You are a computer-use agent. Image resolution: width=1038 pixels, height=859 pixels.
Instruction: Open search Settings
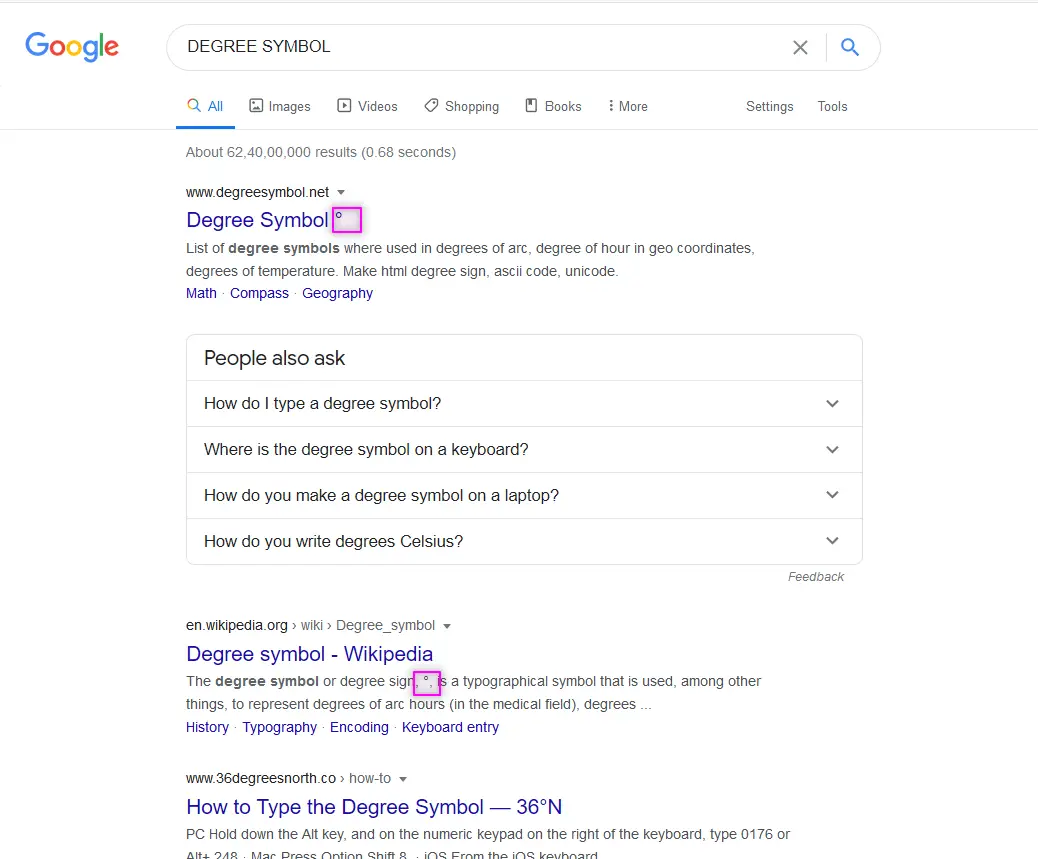pos(769,106)
